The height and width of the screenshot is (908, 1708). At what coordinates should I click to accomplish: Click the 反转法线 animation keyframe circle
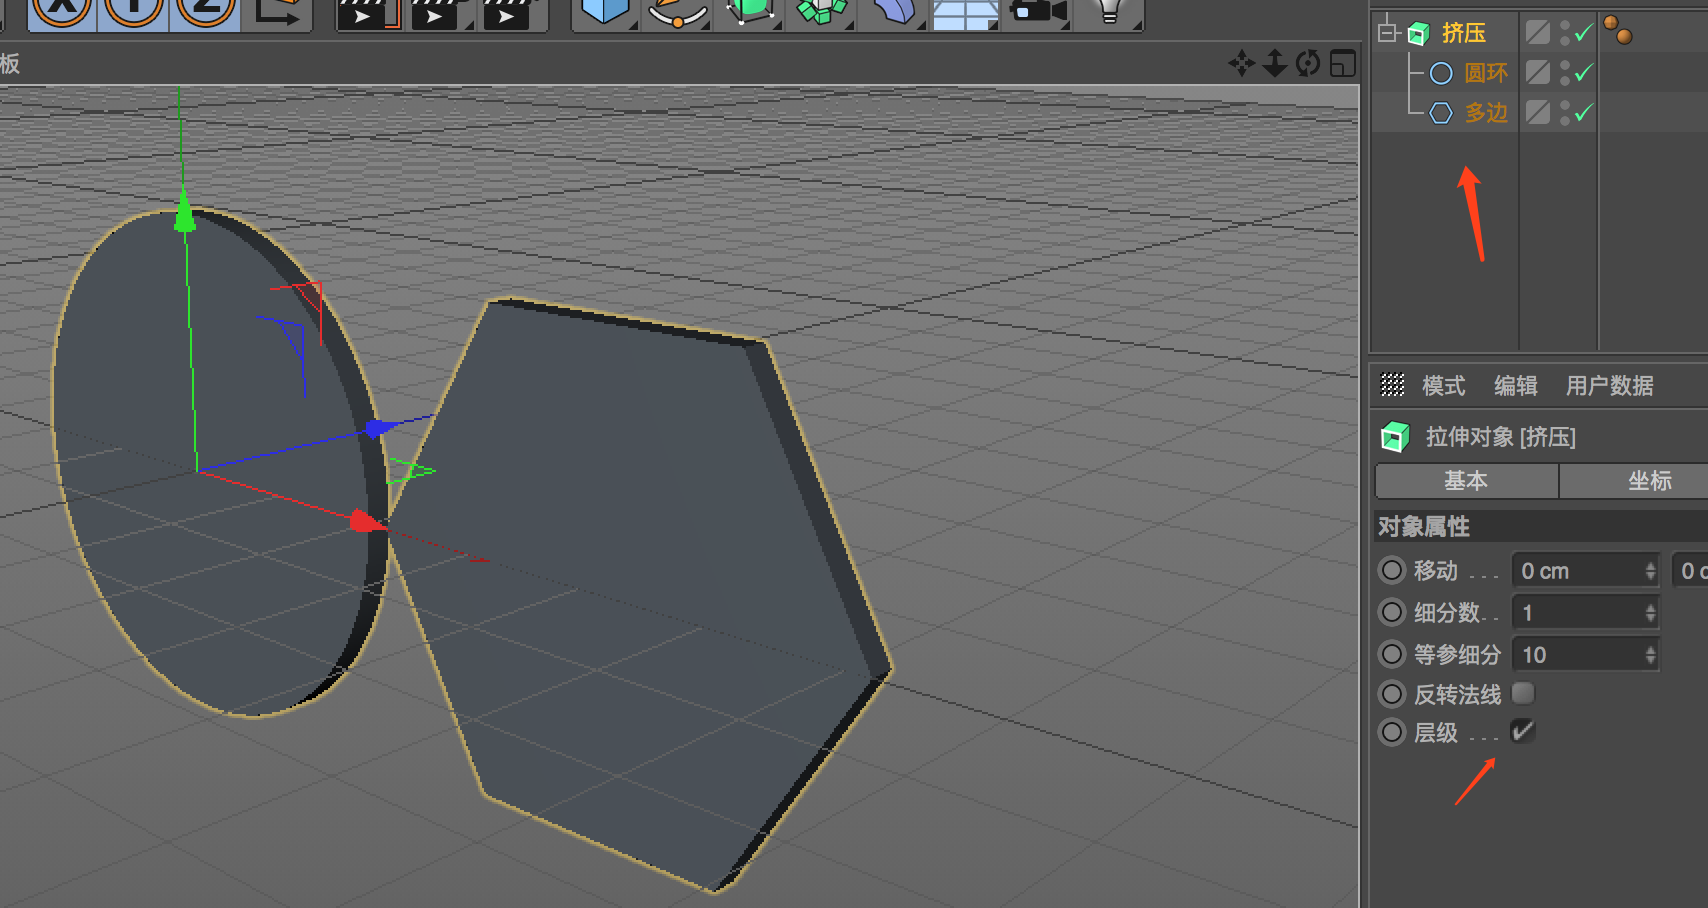pyautogui.click(x=1392, y=694)
